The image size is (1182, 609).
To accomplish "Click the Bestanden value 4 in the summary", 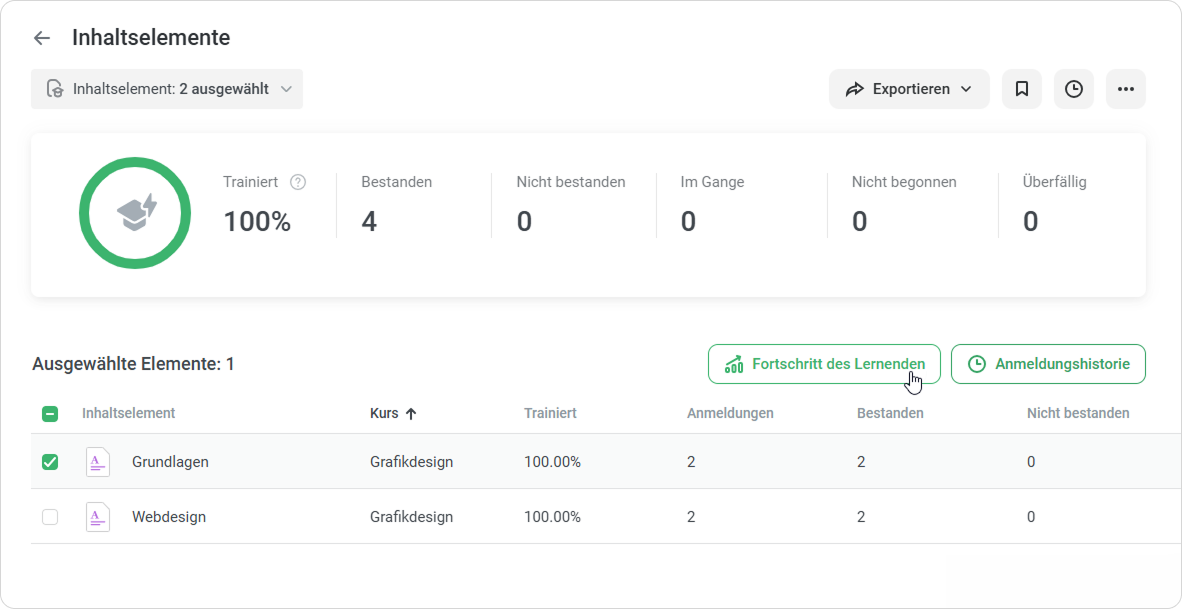I will click(x=369, y=222).
